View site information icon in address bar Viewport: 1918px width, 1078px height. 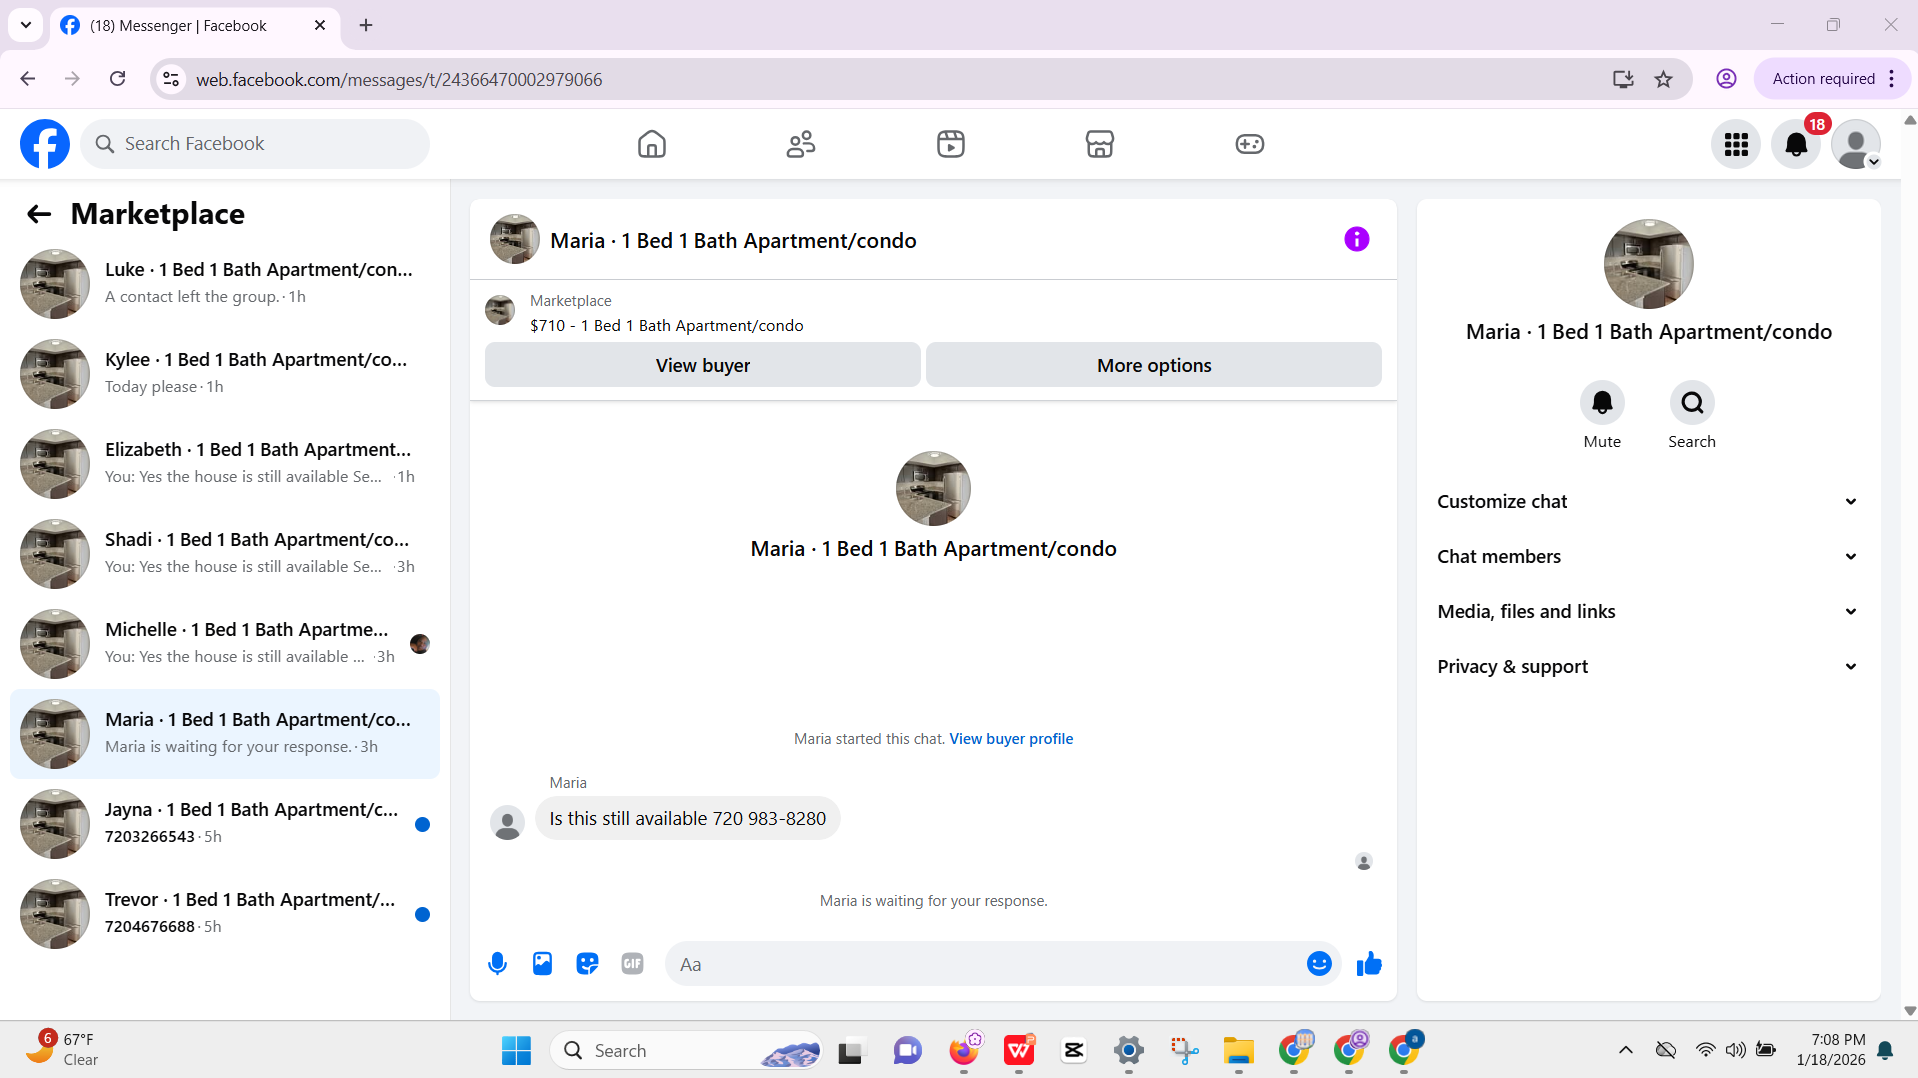(x=171, y=79)
